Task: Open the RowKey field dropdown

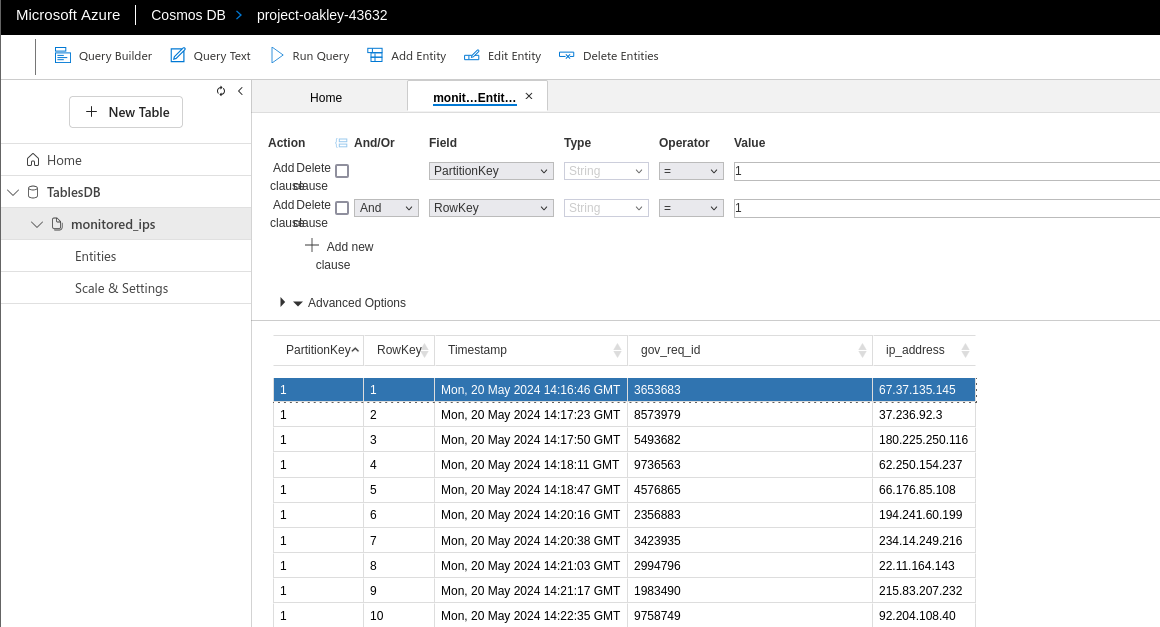Action: coord(491,208)
